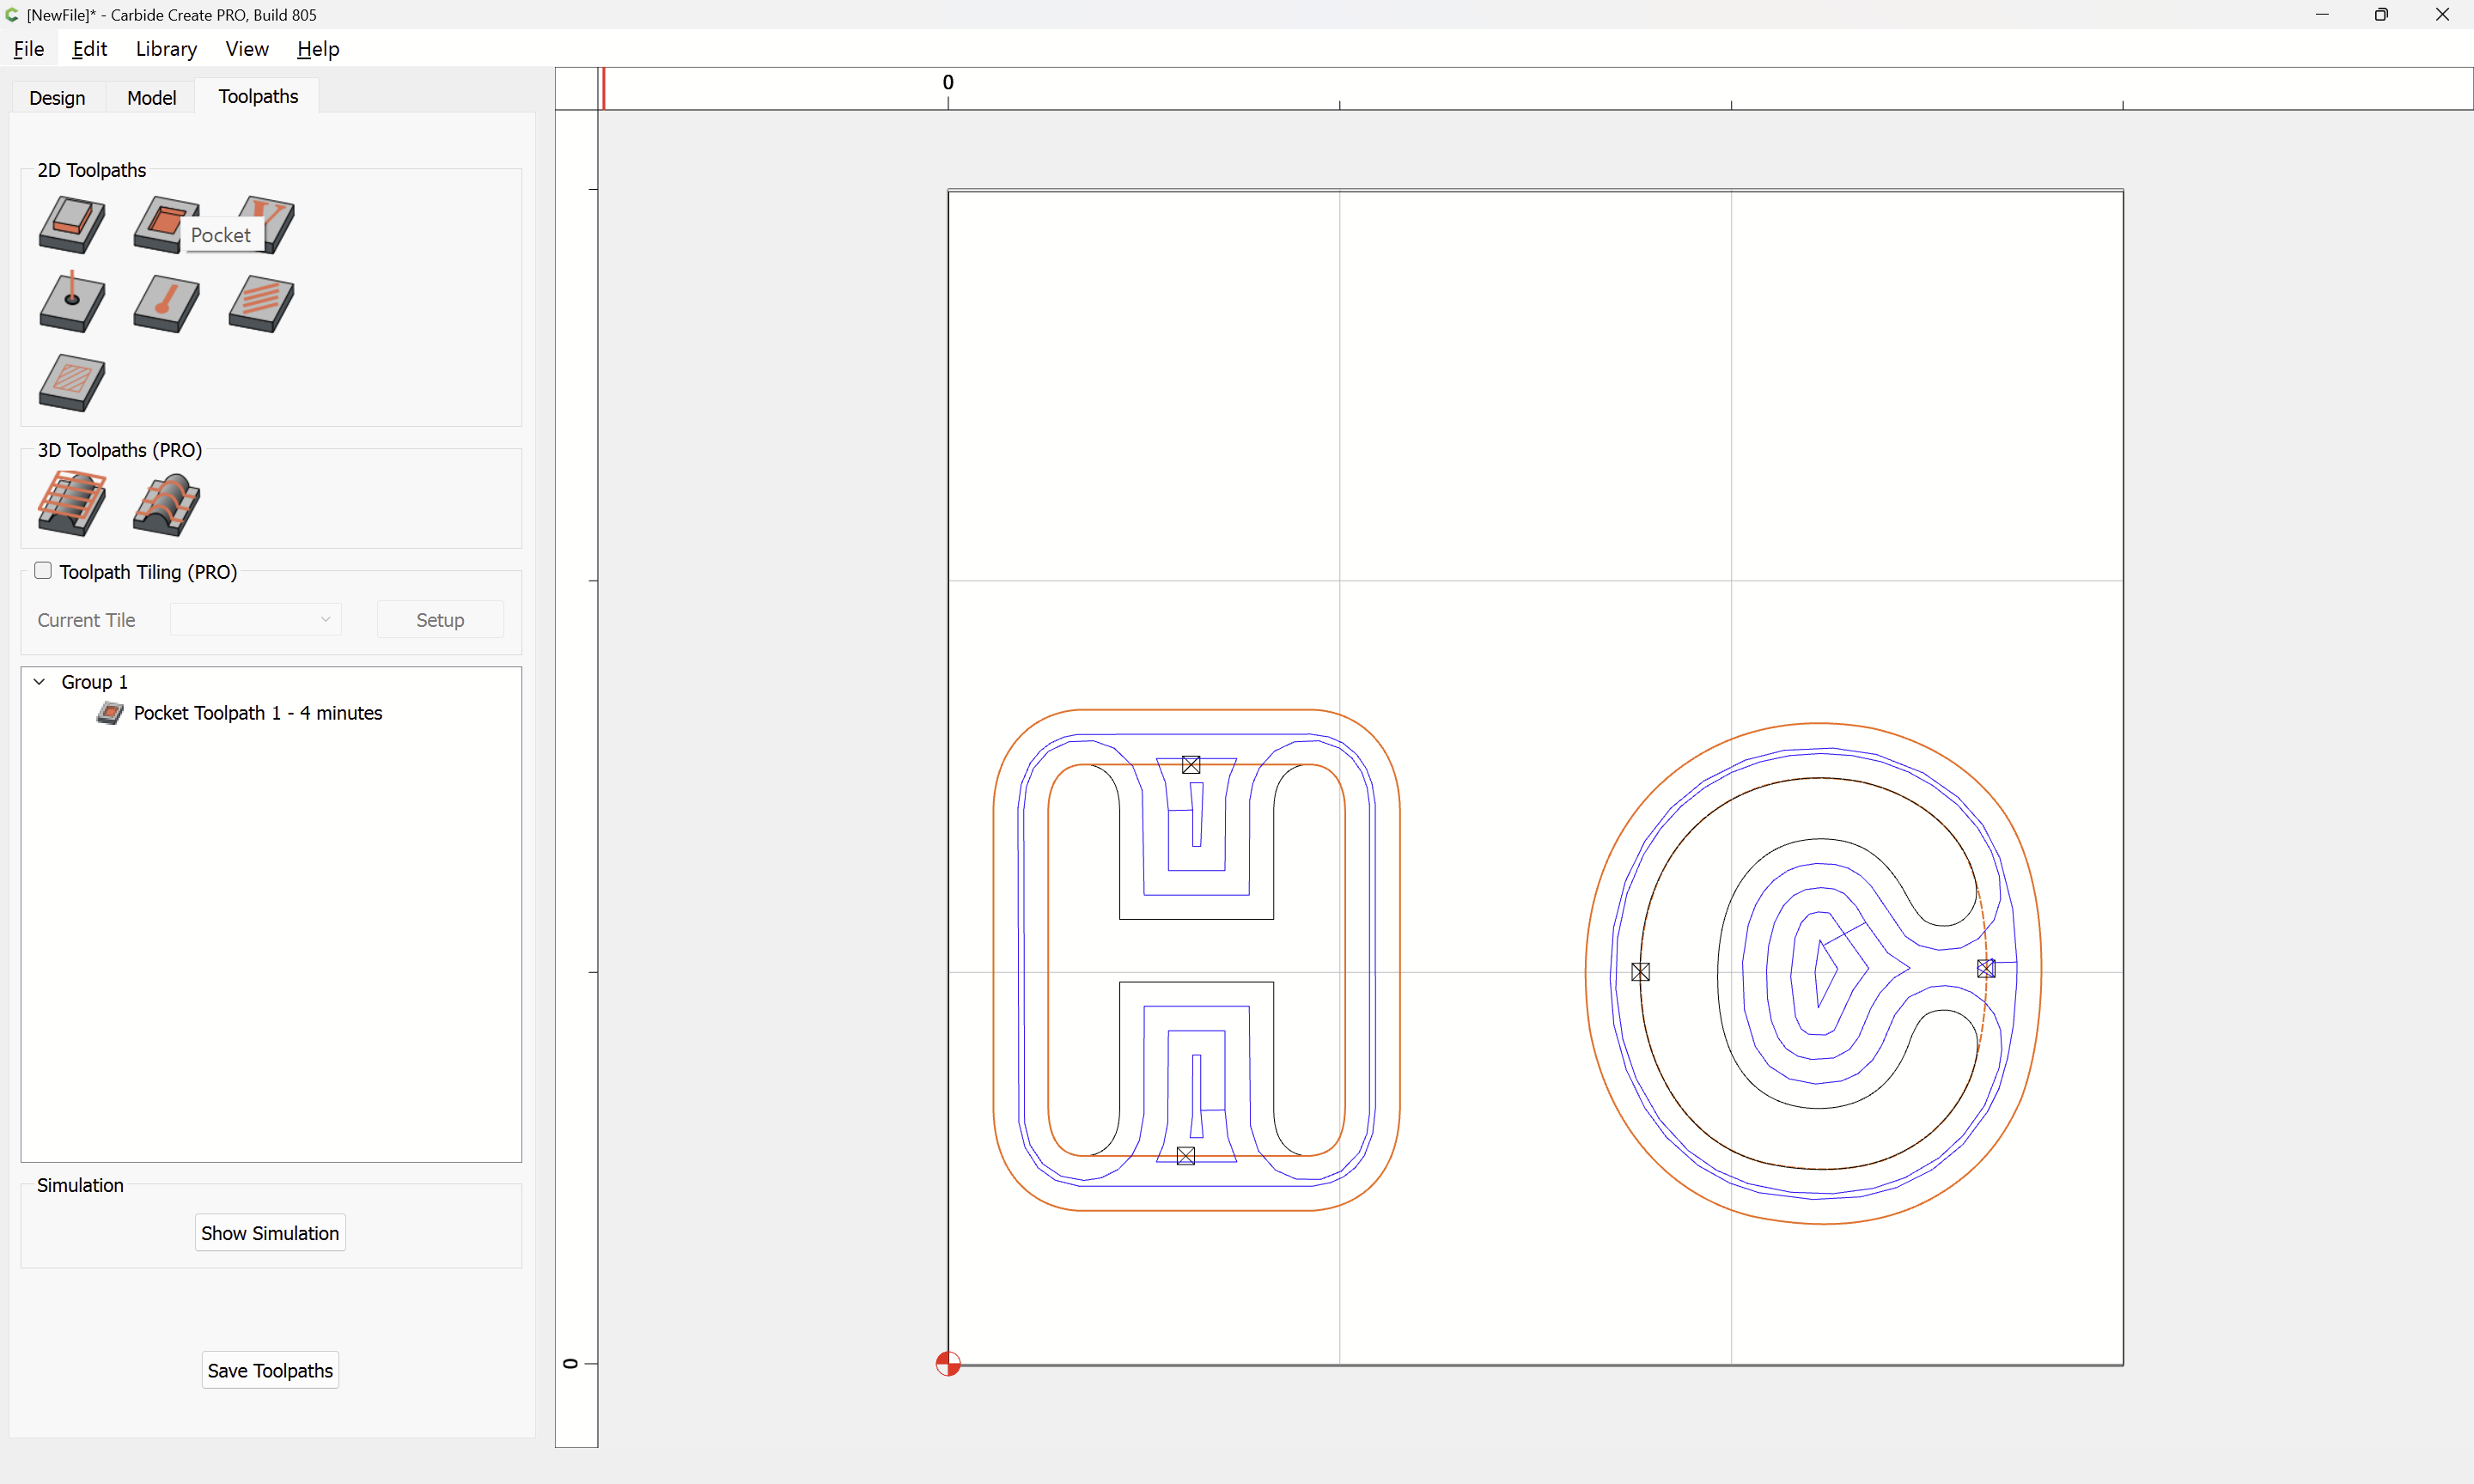Screen dimensions: 2474x1484
Task: Select the Drill toolpath icon
Action: (x=72, y=302)
